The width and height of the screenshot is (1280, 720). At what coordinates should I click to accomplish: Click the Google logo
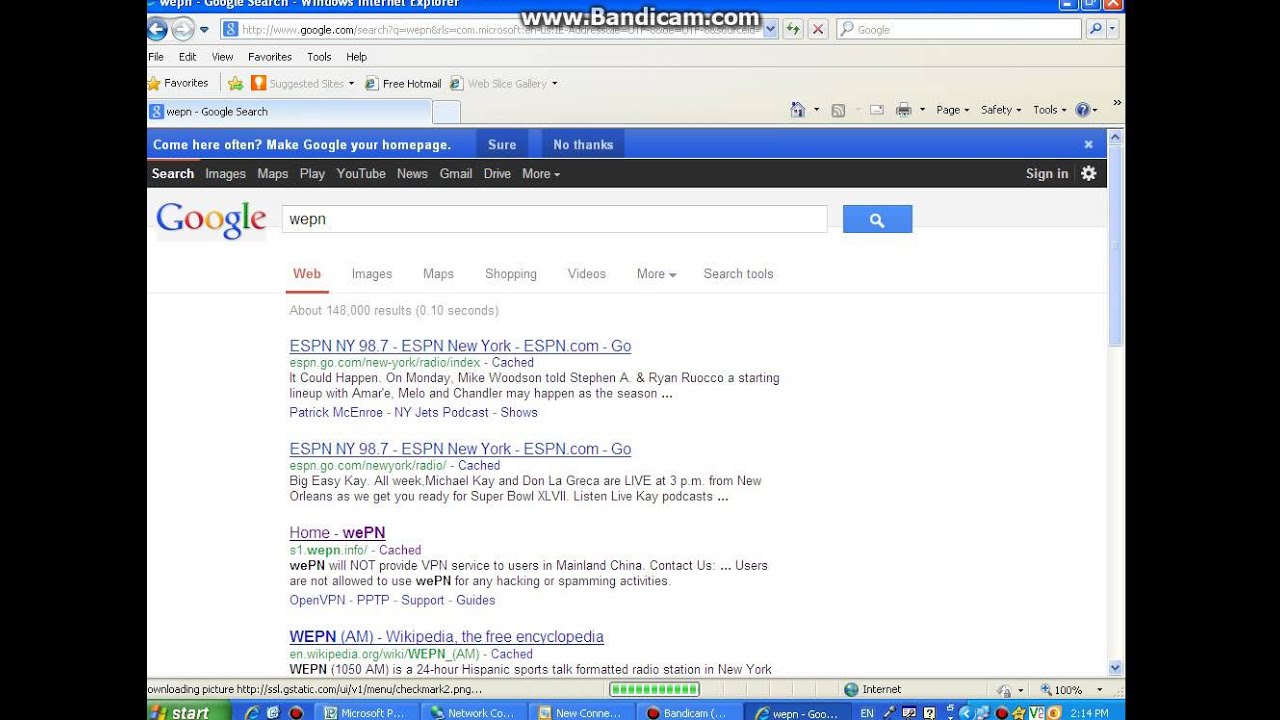point(211,219)
